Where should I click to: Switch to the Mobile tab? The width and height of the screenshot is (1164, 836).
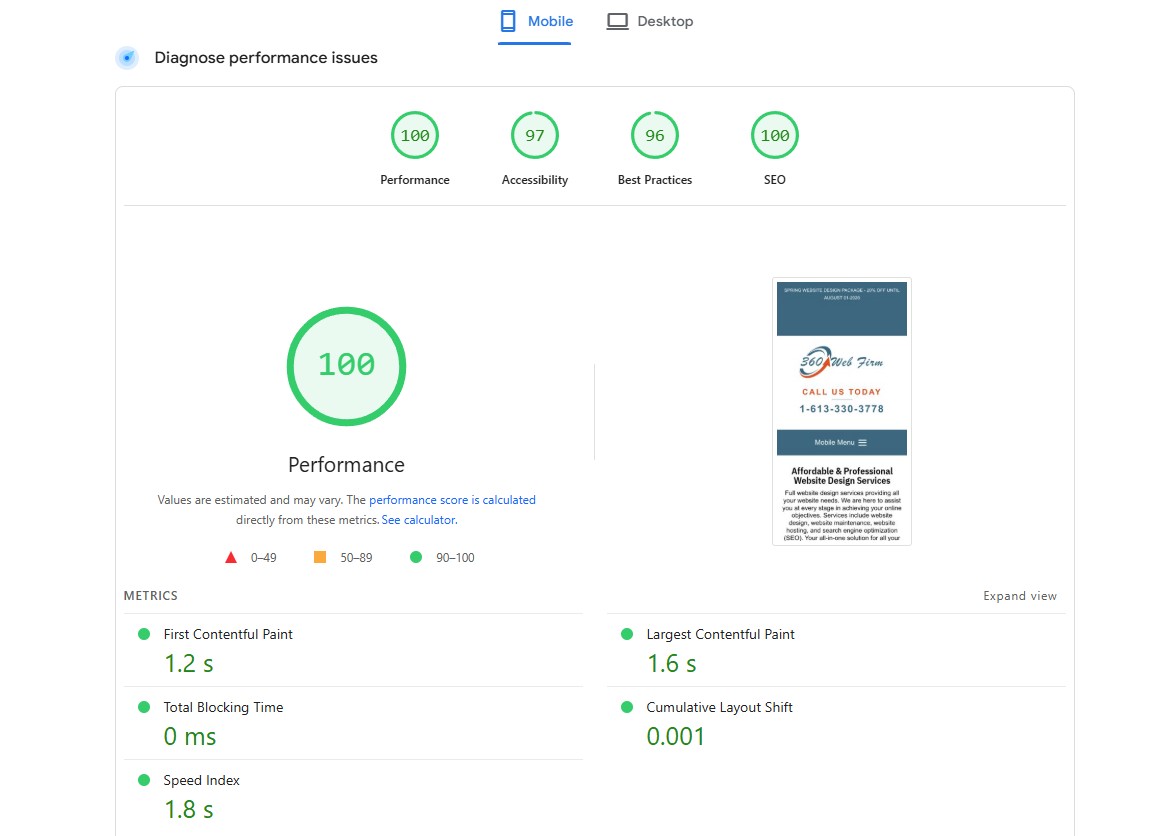click(x=535, y=20)
